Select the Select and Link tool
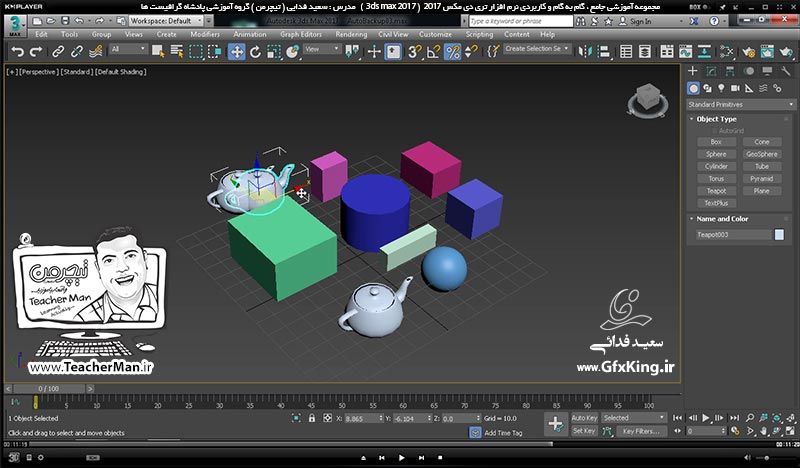800x468 pixels. point(58,52)
